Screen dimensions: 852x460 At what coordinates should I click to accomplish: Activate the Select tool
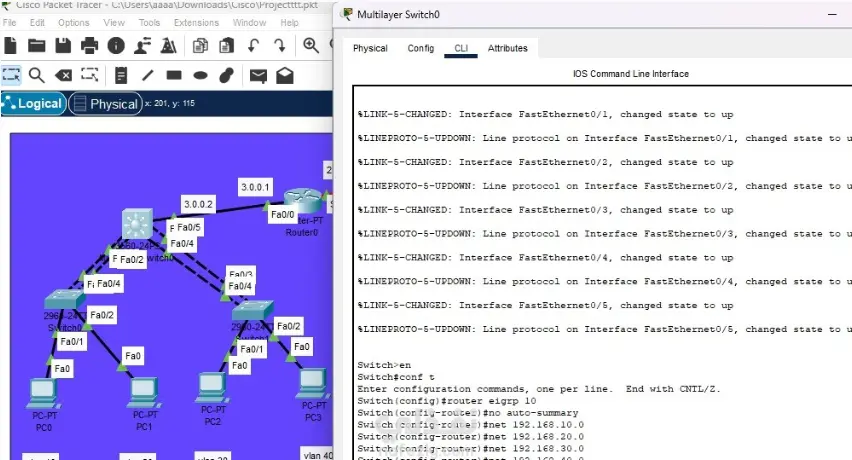coord(11,75)
